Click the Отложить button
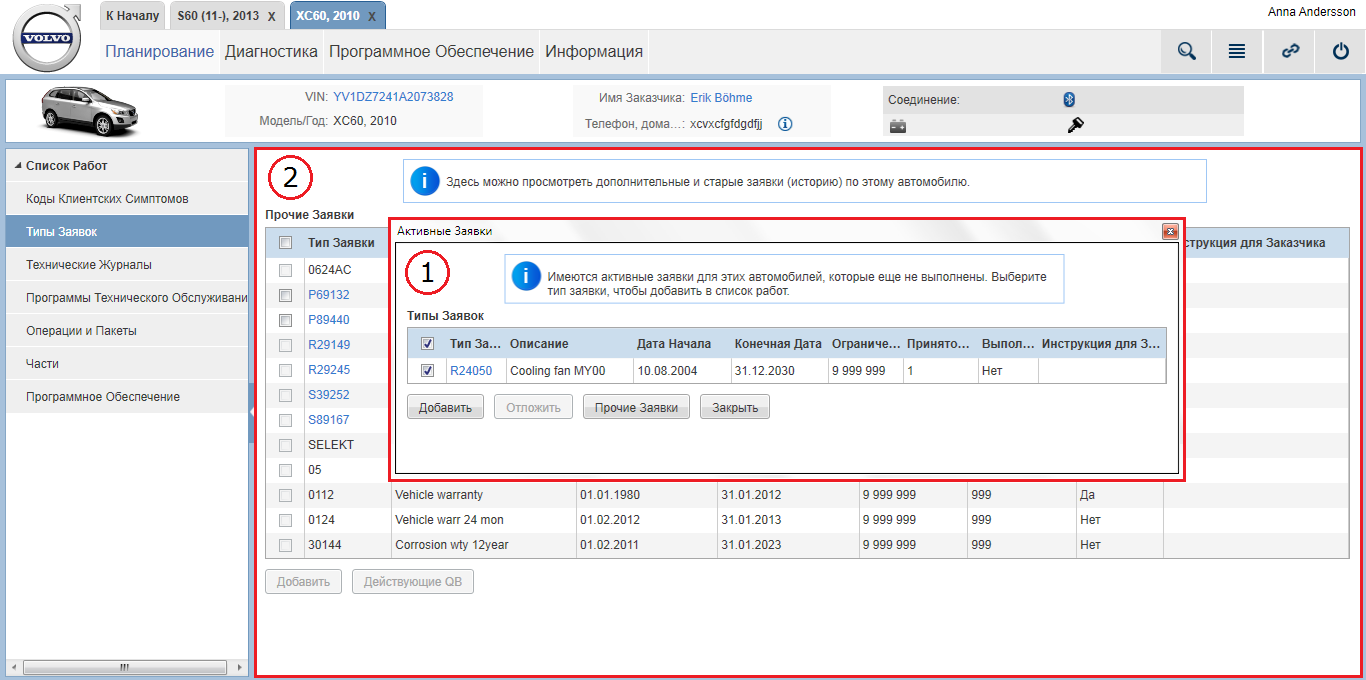Viewport: 1366px width, 680px height. tap(534, 407)
